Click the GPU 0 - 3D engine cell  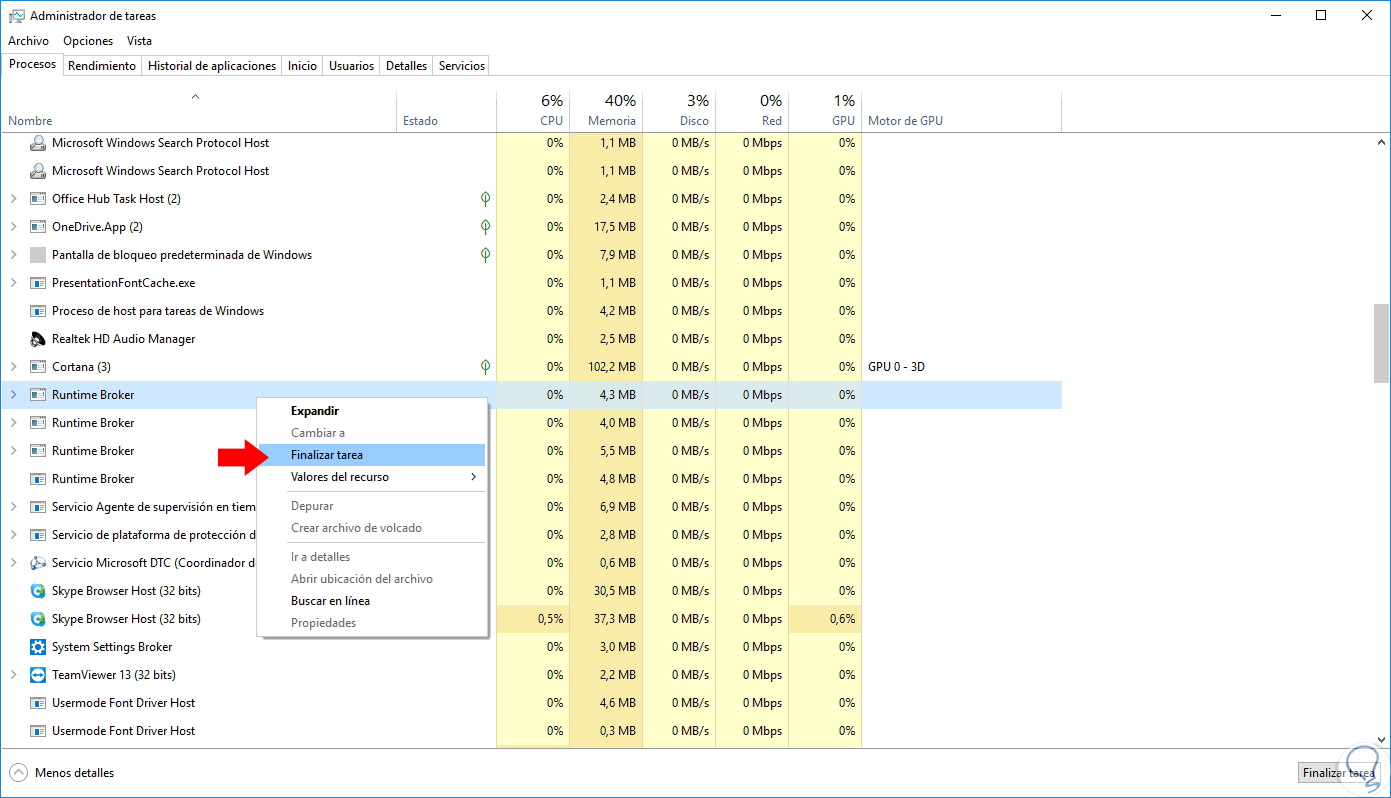click(x=897, y=367)
